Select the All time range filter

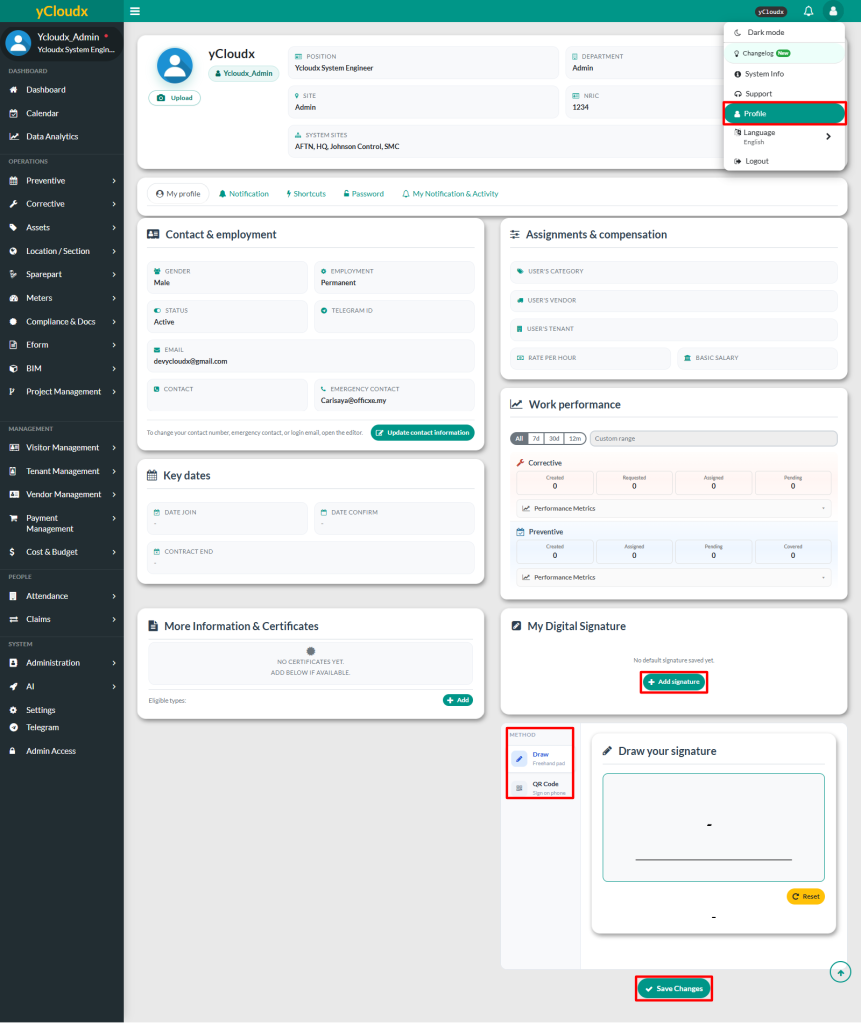click(x=519, y=438)
